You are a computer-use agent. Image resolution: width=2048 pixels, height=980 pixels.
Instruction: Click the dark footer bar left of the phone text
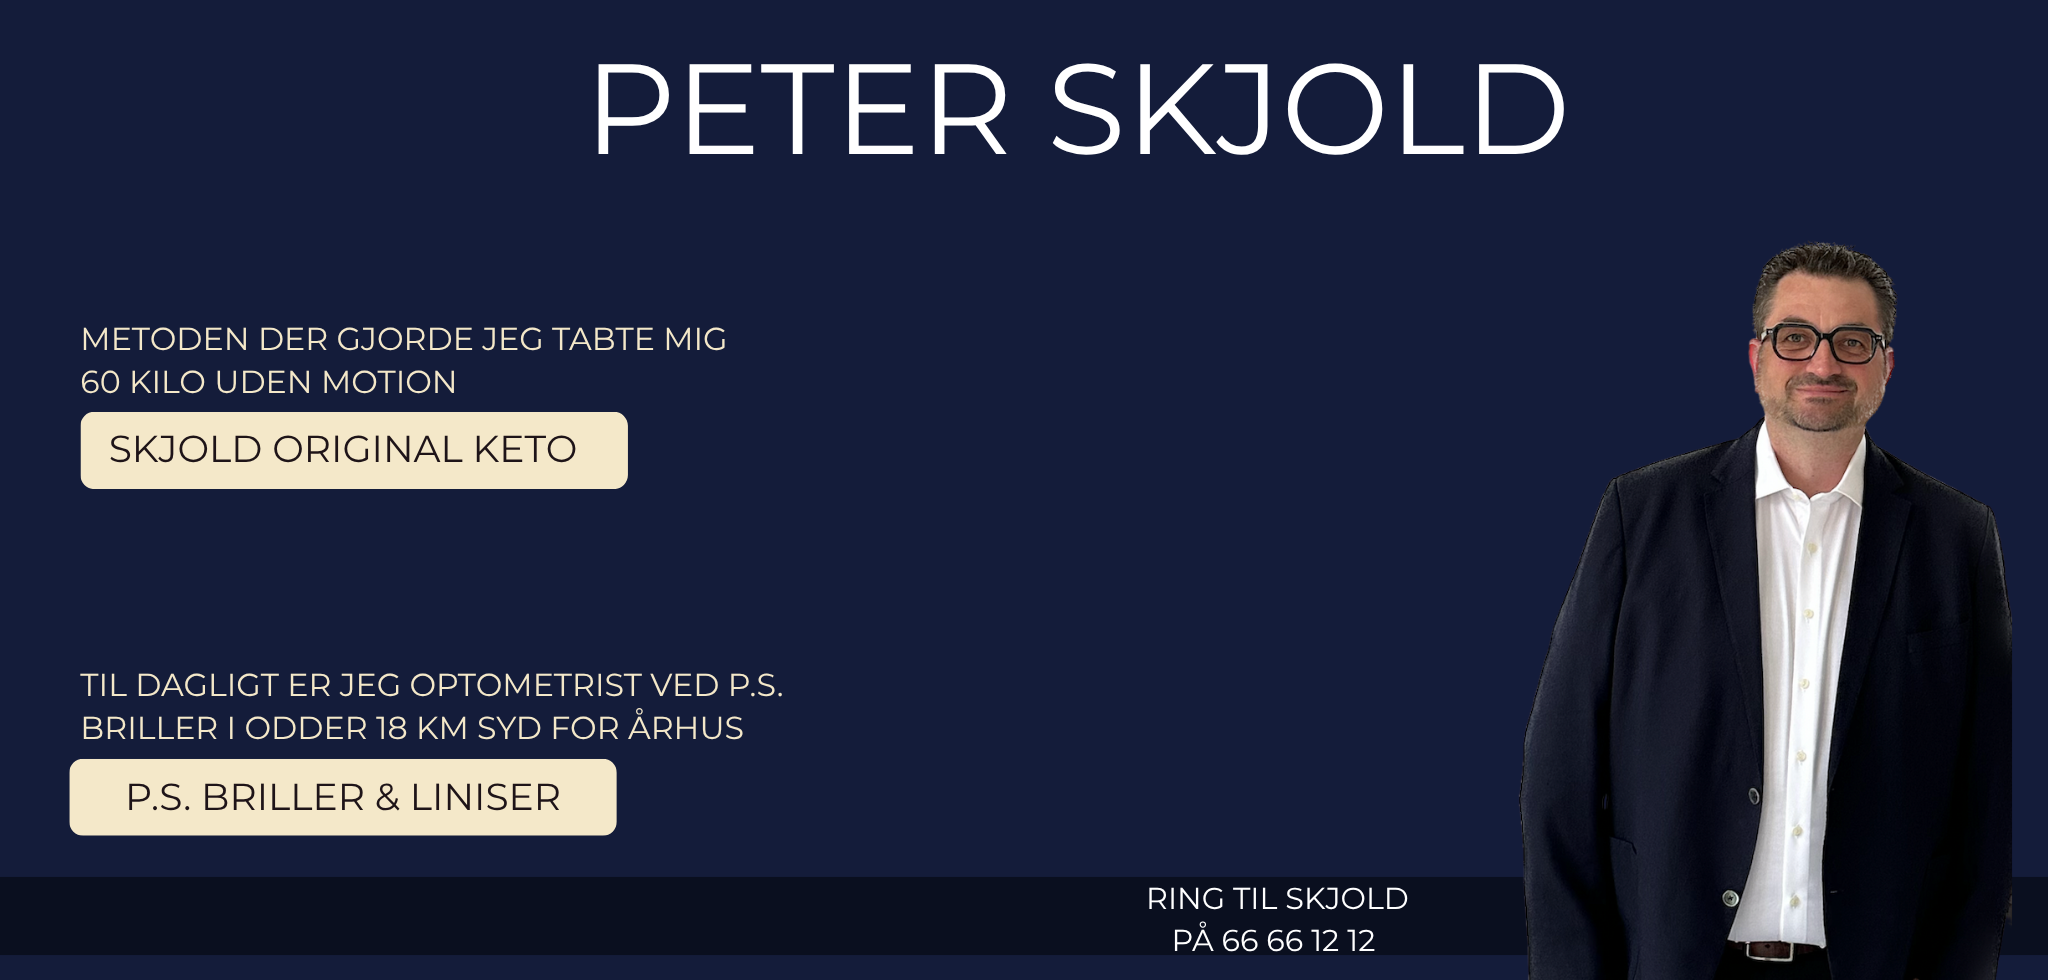point(570,916)
